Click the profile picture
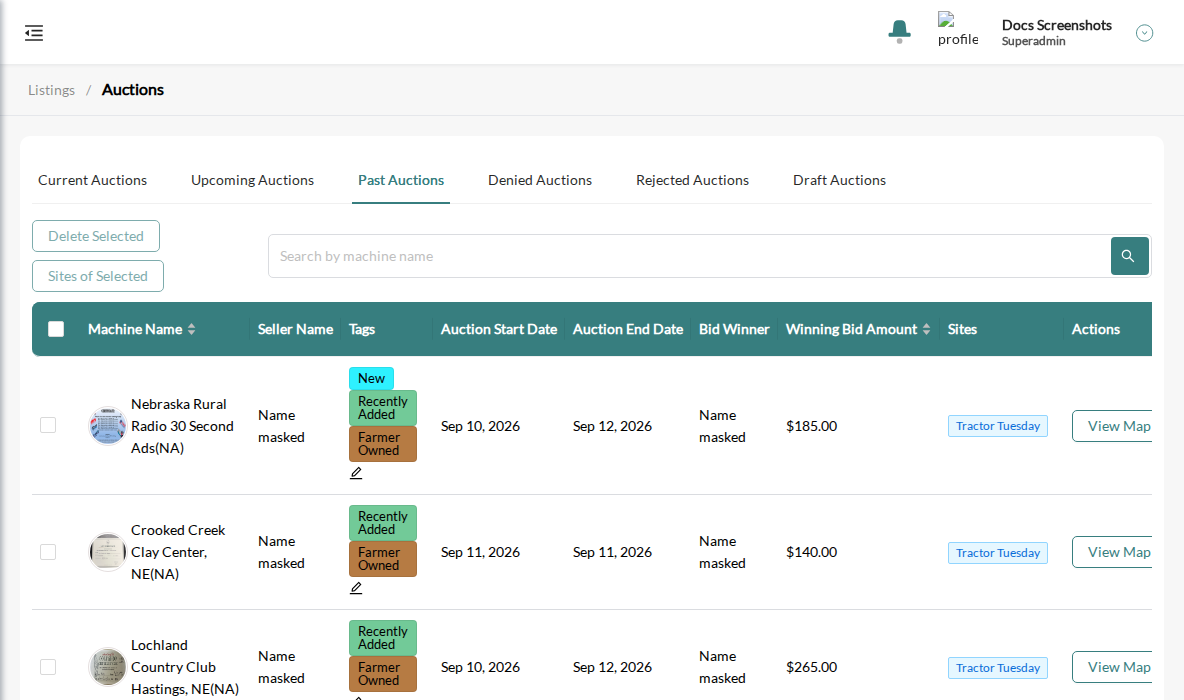Viewport: 1184px width, 700px height. pyautogui.click(x=957, y=29)
